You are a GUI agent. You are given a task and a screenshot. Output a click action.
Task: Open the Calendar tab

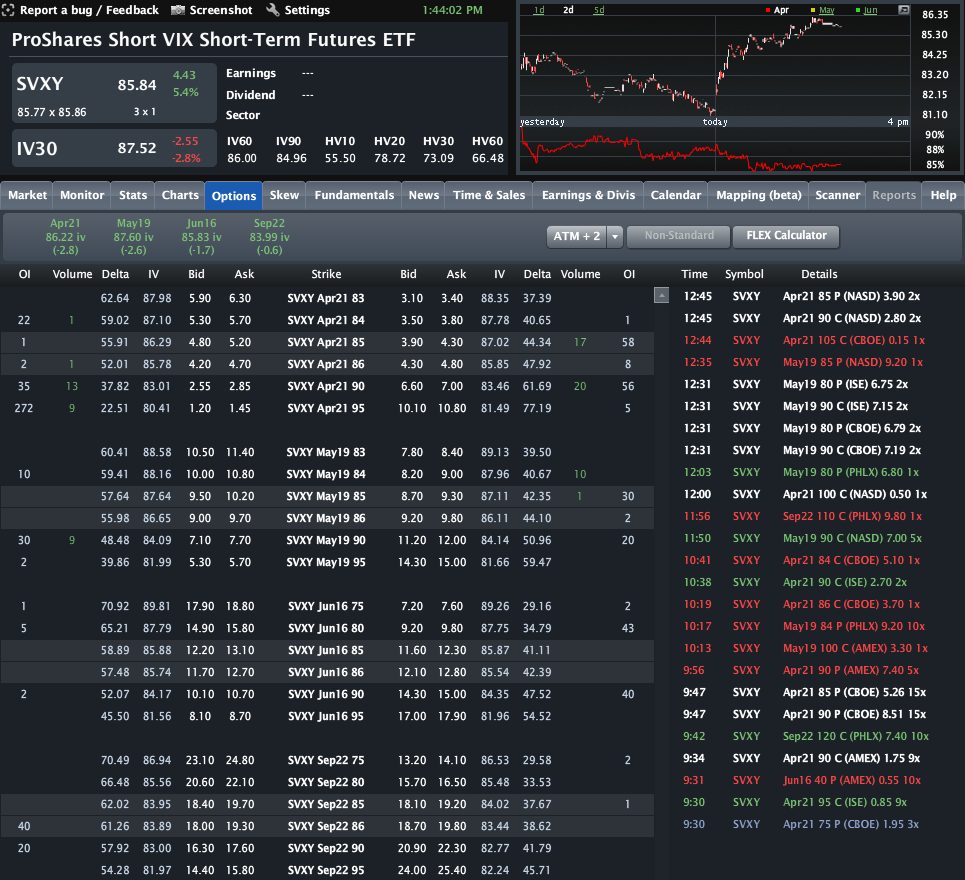[x=676, y=195]
